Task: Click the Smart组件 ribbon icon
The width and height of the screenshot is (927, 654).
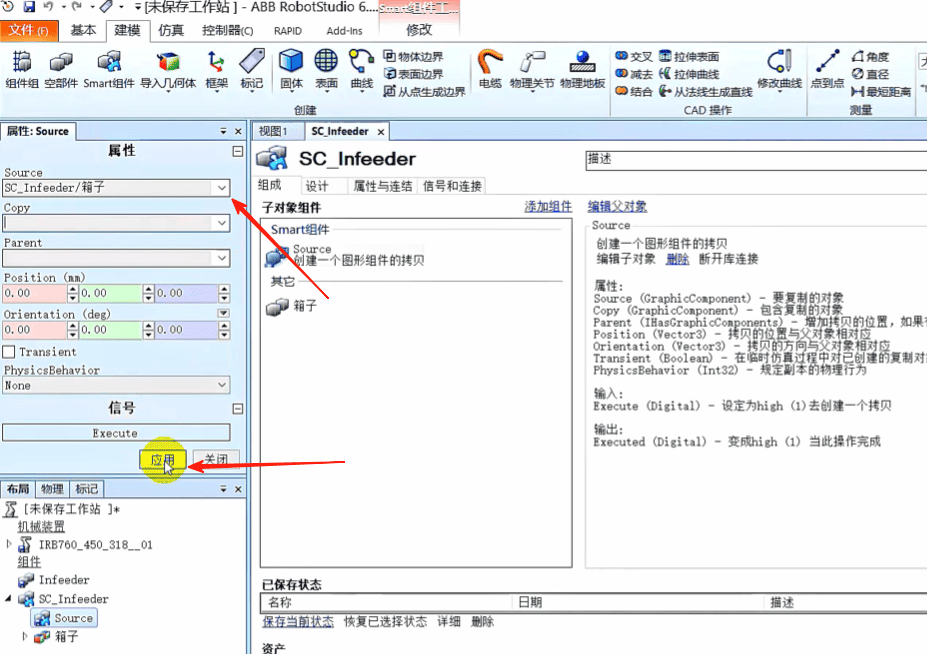Action: [109, 69]
